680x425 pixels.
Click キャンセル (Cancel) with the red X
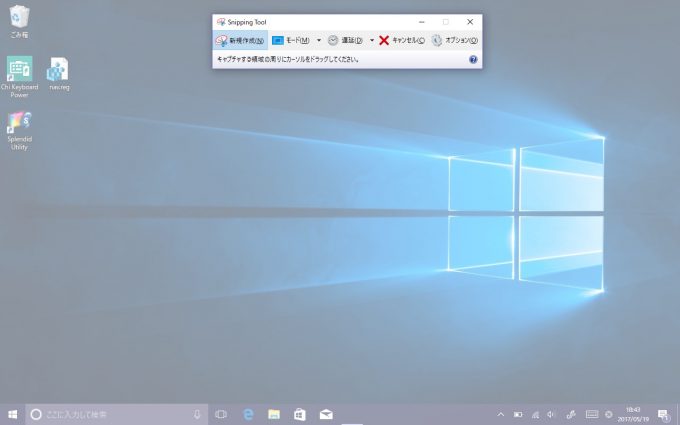[402, 40]
